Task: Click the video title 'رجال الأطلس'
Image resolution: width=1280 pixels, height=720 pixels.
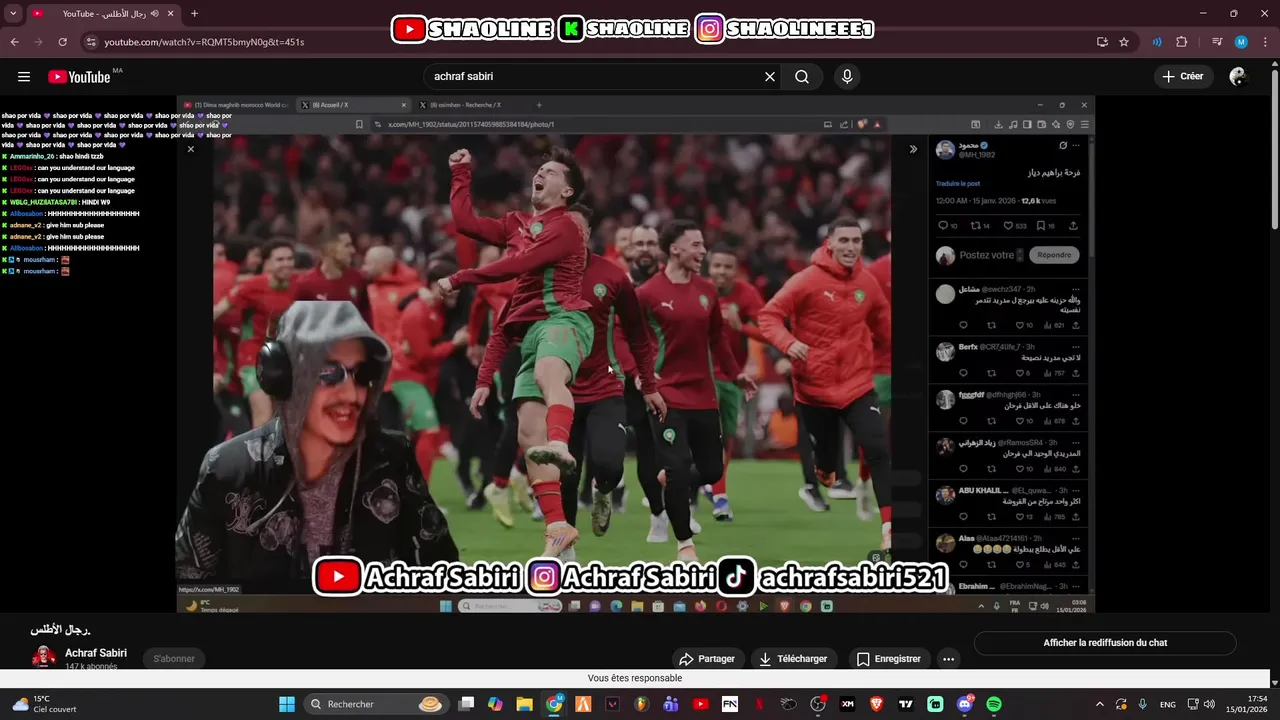Action: point(60,630)
